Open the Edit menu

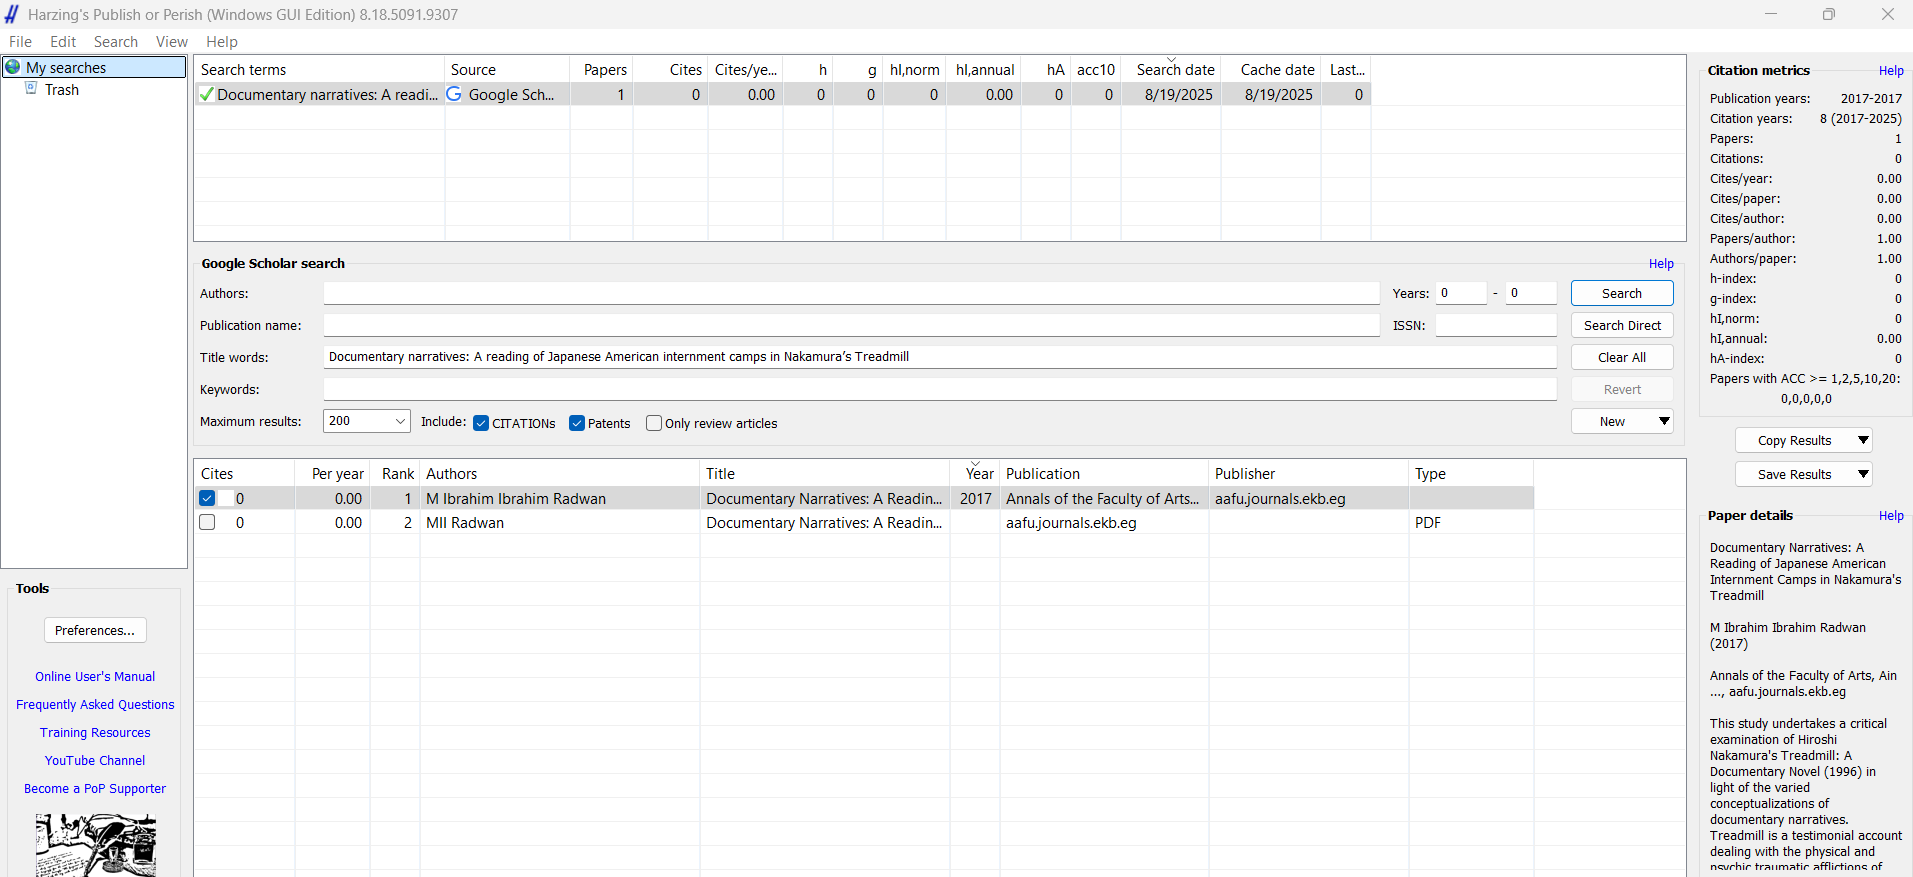(63, 42)
